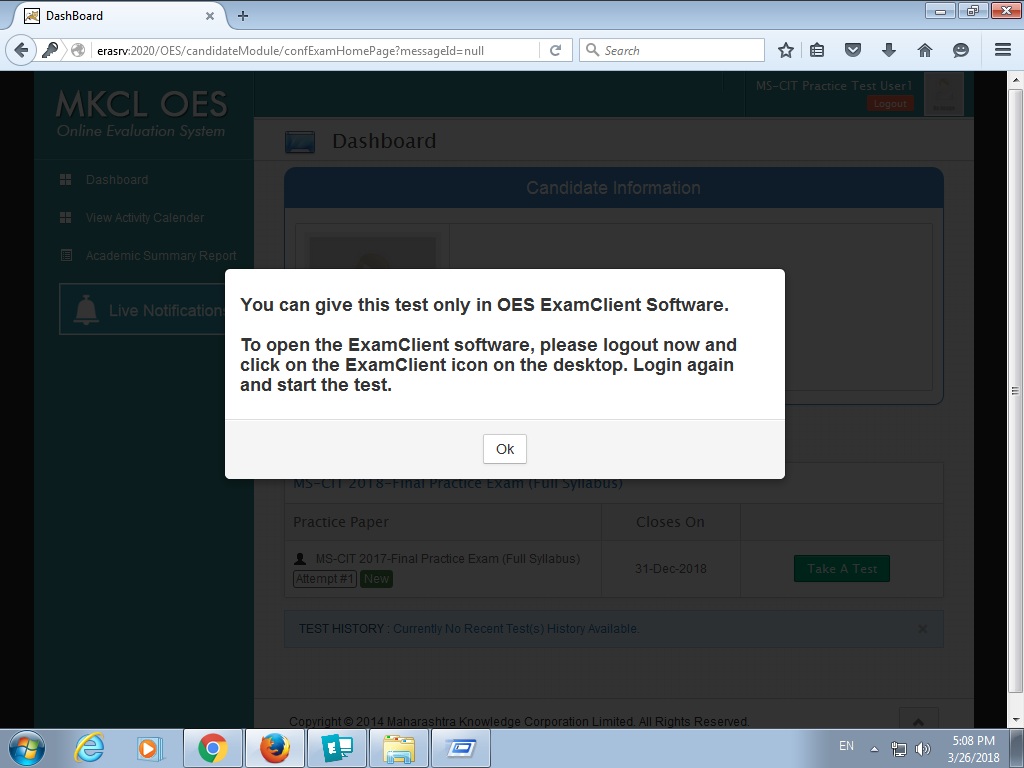Launch Internet Explorer from the taskbar
Image resolution: width=1024 pixels, height=768 pixels.
point(89,748)
